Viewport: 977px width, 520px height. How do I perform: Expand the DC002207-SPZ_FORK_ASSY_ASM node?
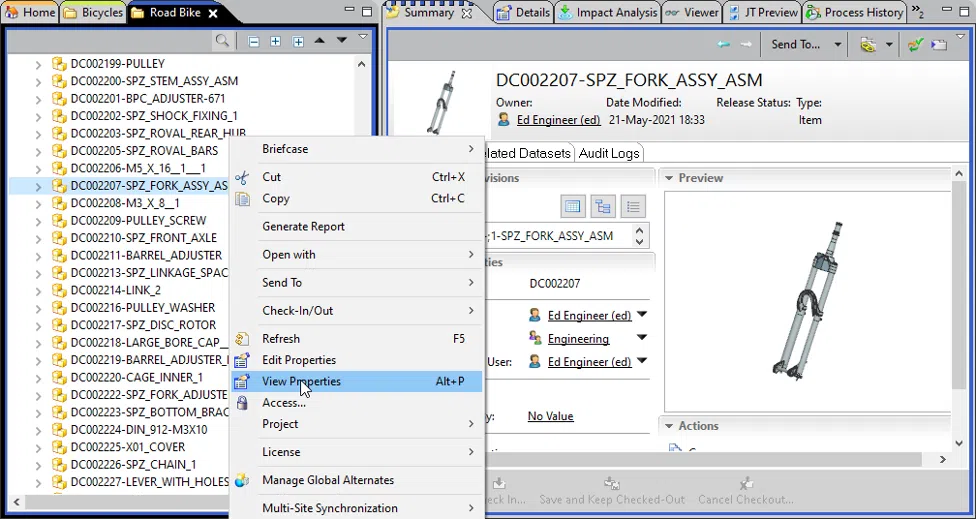(39, 186)
